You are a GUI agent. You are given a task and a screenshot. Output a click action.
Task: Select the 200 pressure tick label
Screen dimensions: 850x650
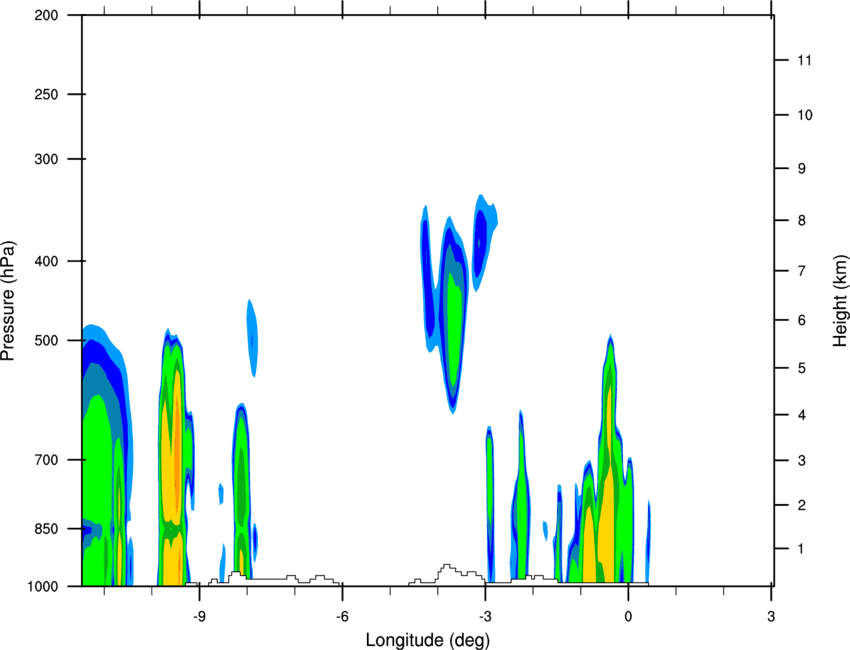pyautogui.click(x=46, y=15)
